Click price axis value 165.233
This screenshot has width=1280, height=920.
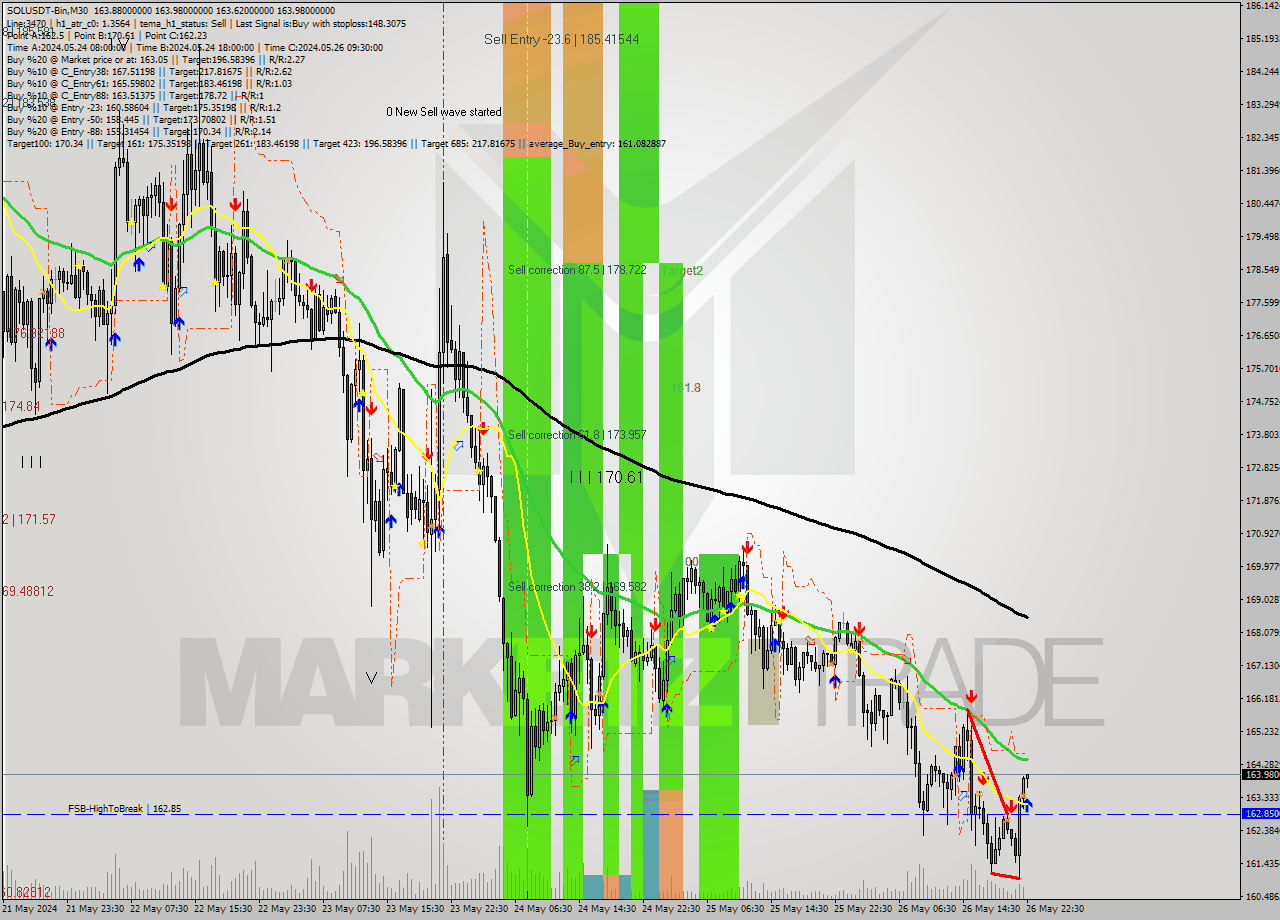click(1262, 731)
